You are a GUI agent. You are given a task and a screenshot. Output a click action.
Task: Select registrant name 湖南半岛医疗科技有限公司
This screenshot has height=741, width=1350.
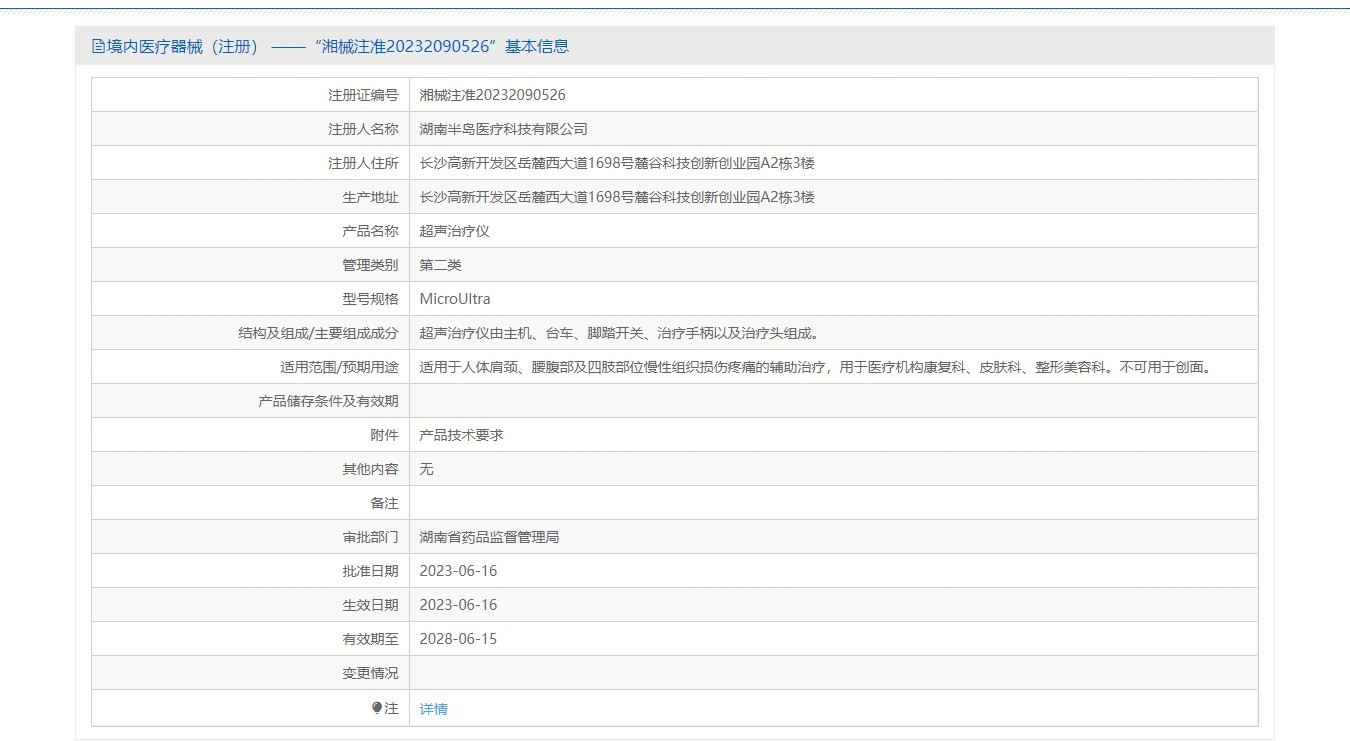pos(503,129)
